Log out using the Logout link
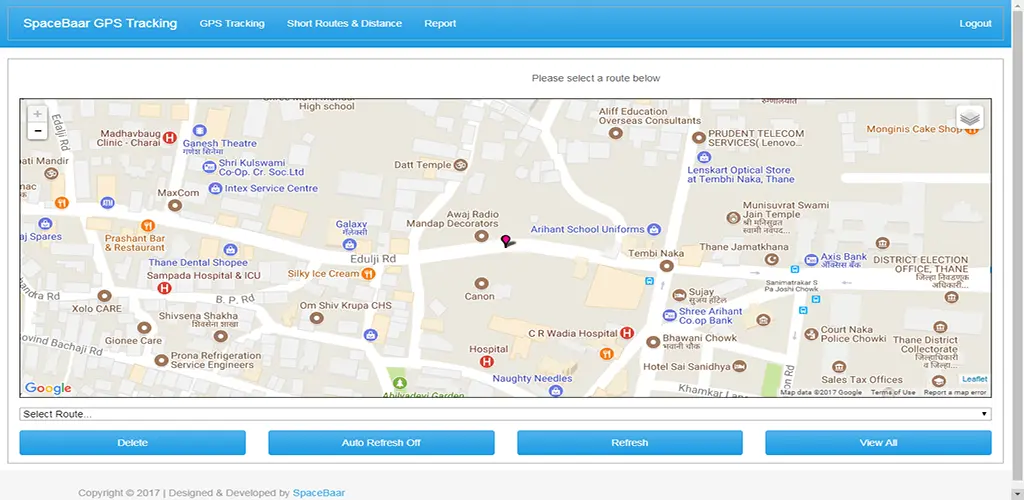Screen dimensions: 1024x500 tap(976, 23)
